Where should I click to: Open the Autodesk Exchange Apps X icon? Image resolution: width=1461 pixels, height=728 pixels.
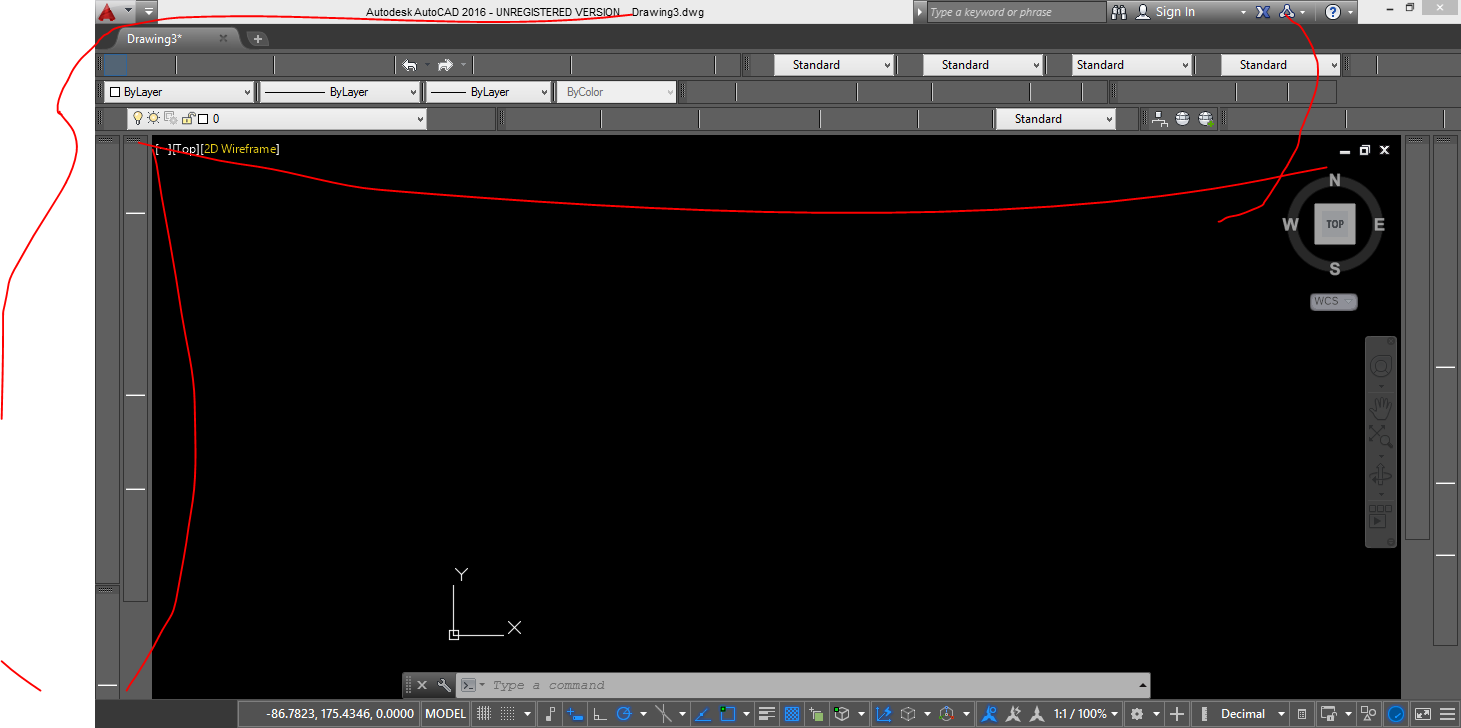pyautogui.click(x=1263, y=12)
